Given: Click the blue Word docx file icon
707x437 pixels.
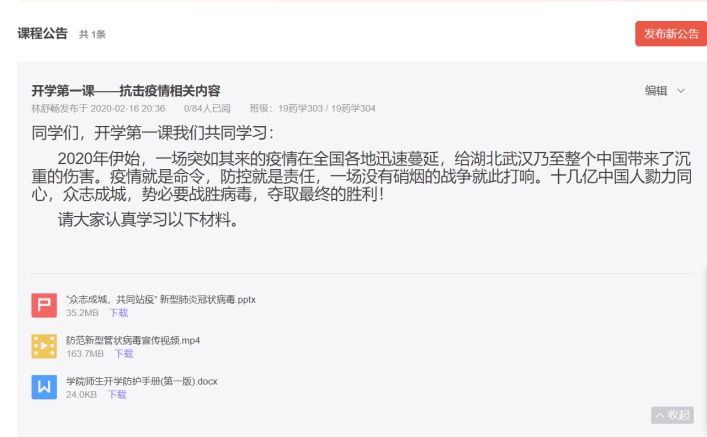Looking at the screenshot, I should pos(44,387).
